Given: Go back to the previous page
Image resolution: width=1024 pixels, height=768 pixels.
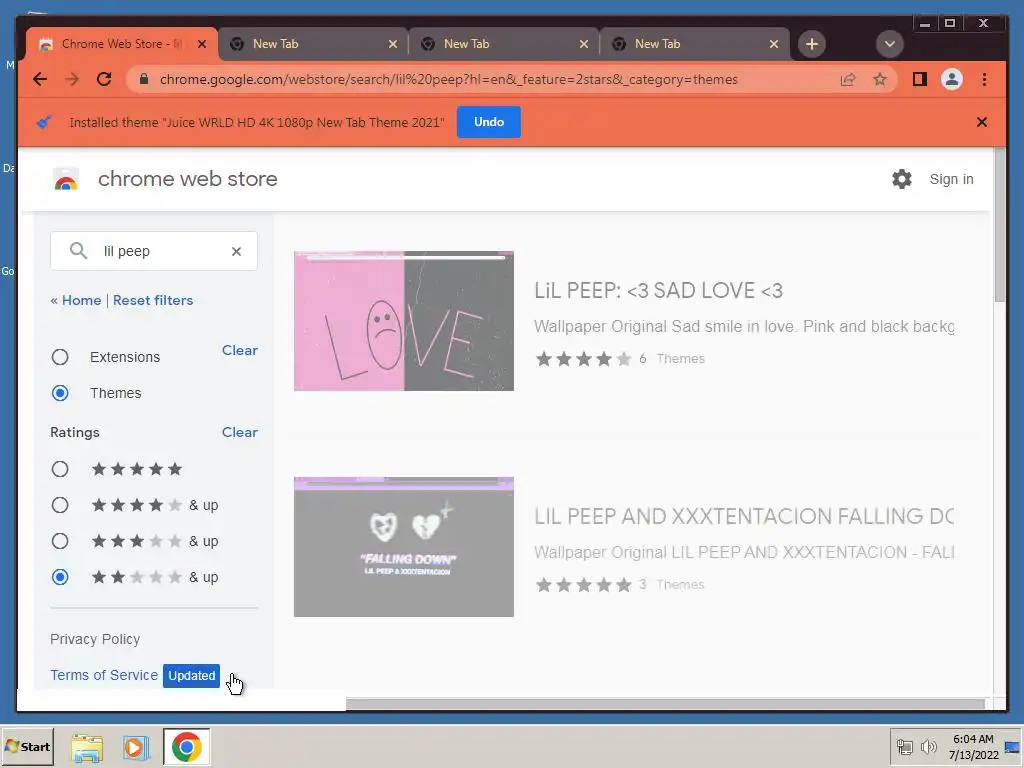Looking at the screenshot, I should point(40,80).
